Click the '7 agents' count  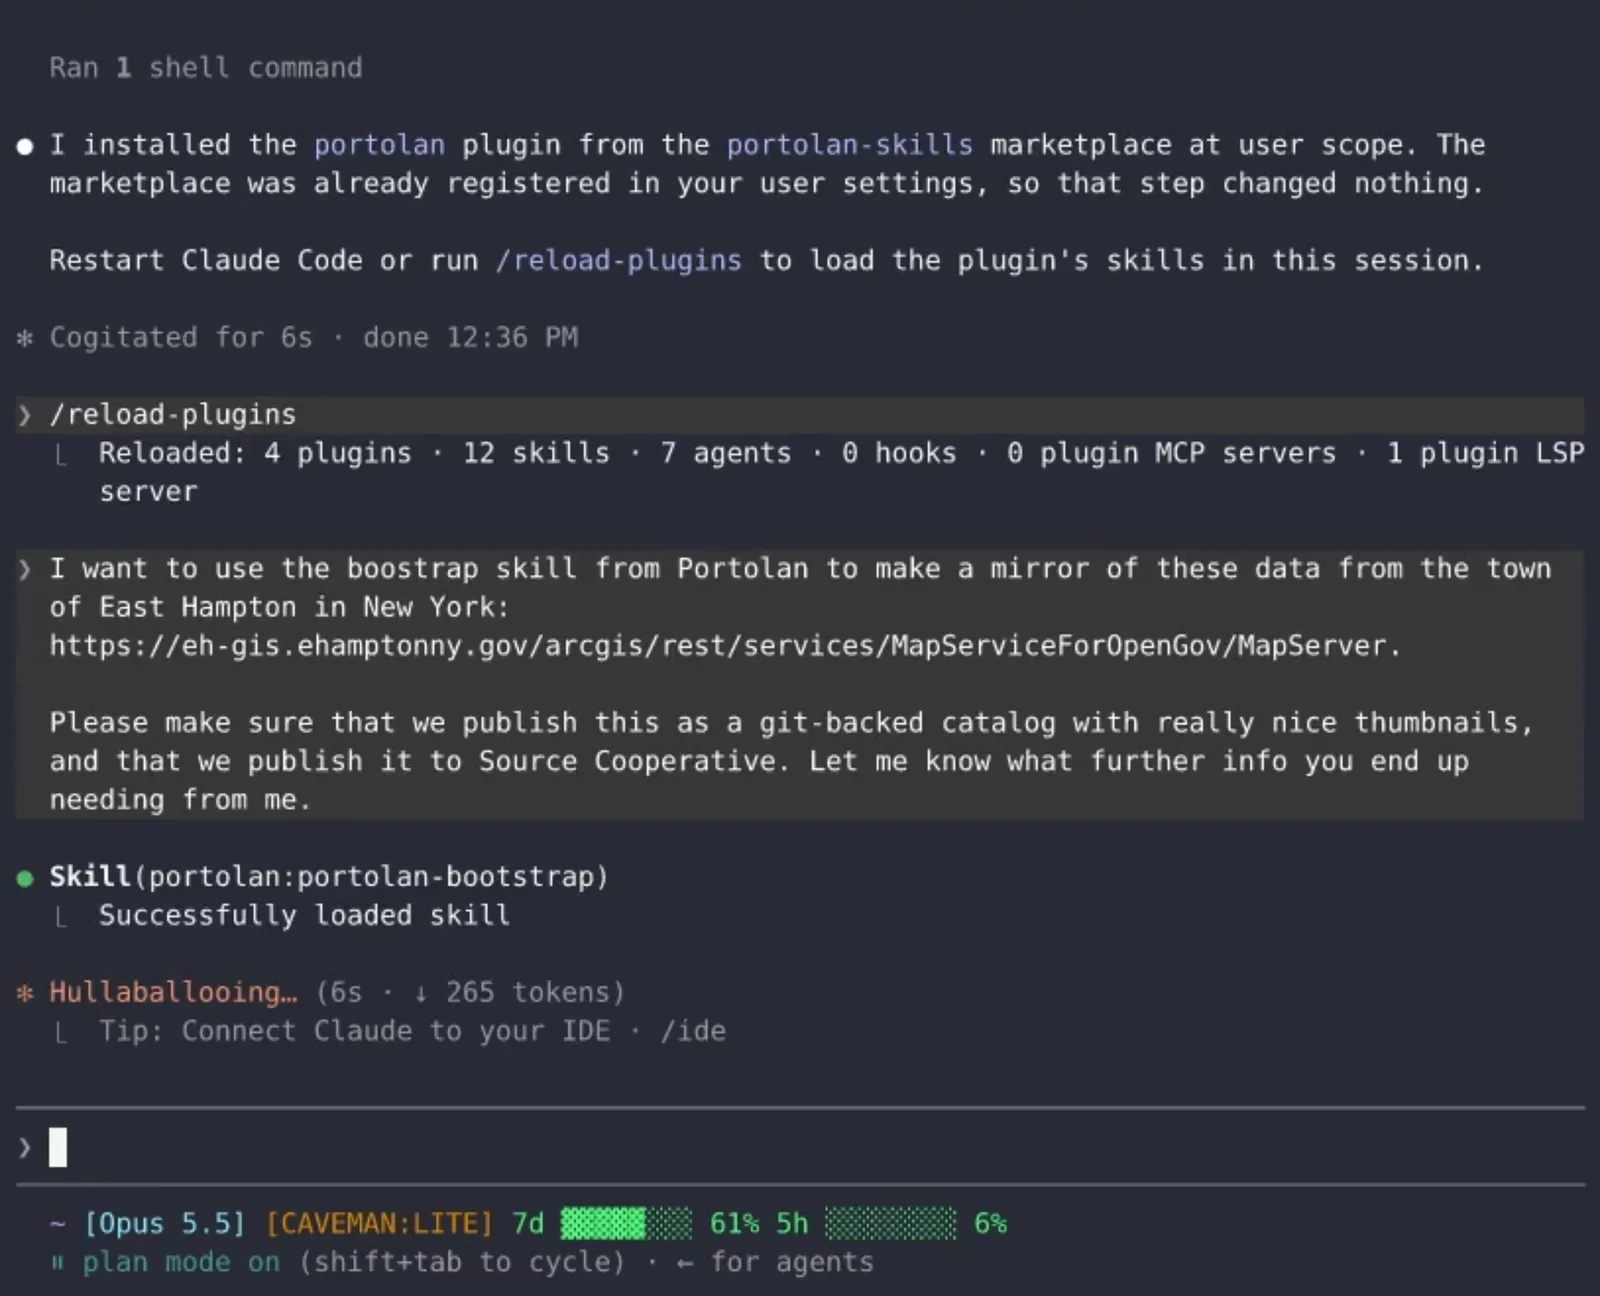725,453
